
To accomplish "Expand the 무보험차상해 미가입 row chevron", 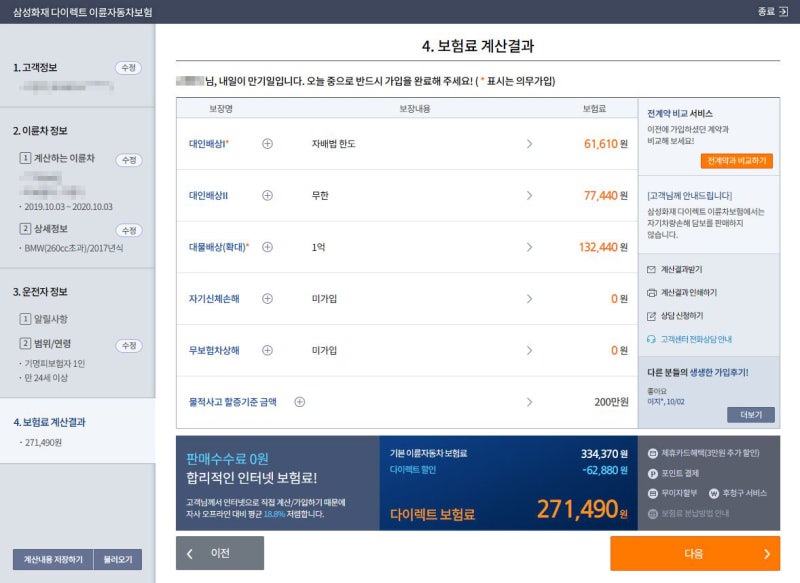I will point(529,350).
